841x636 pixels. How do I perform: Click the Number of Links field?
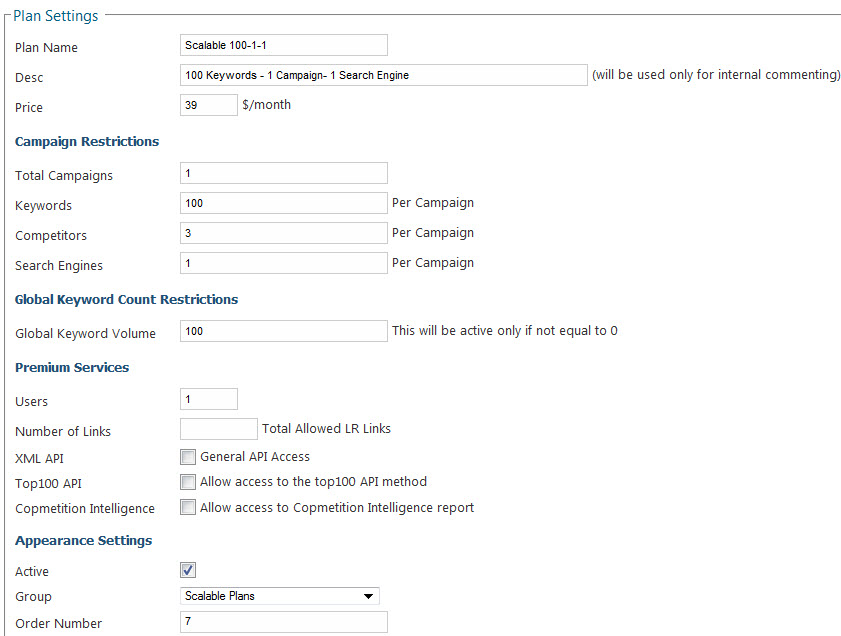point(218,429)
